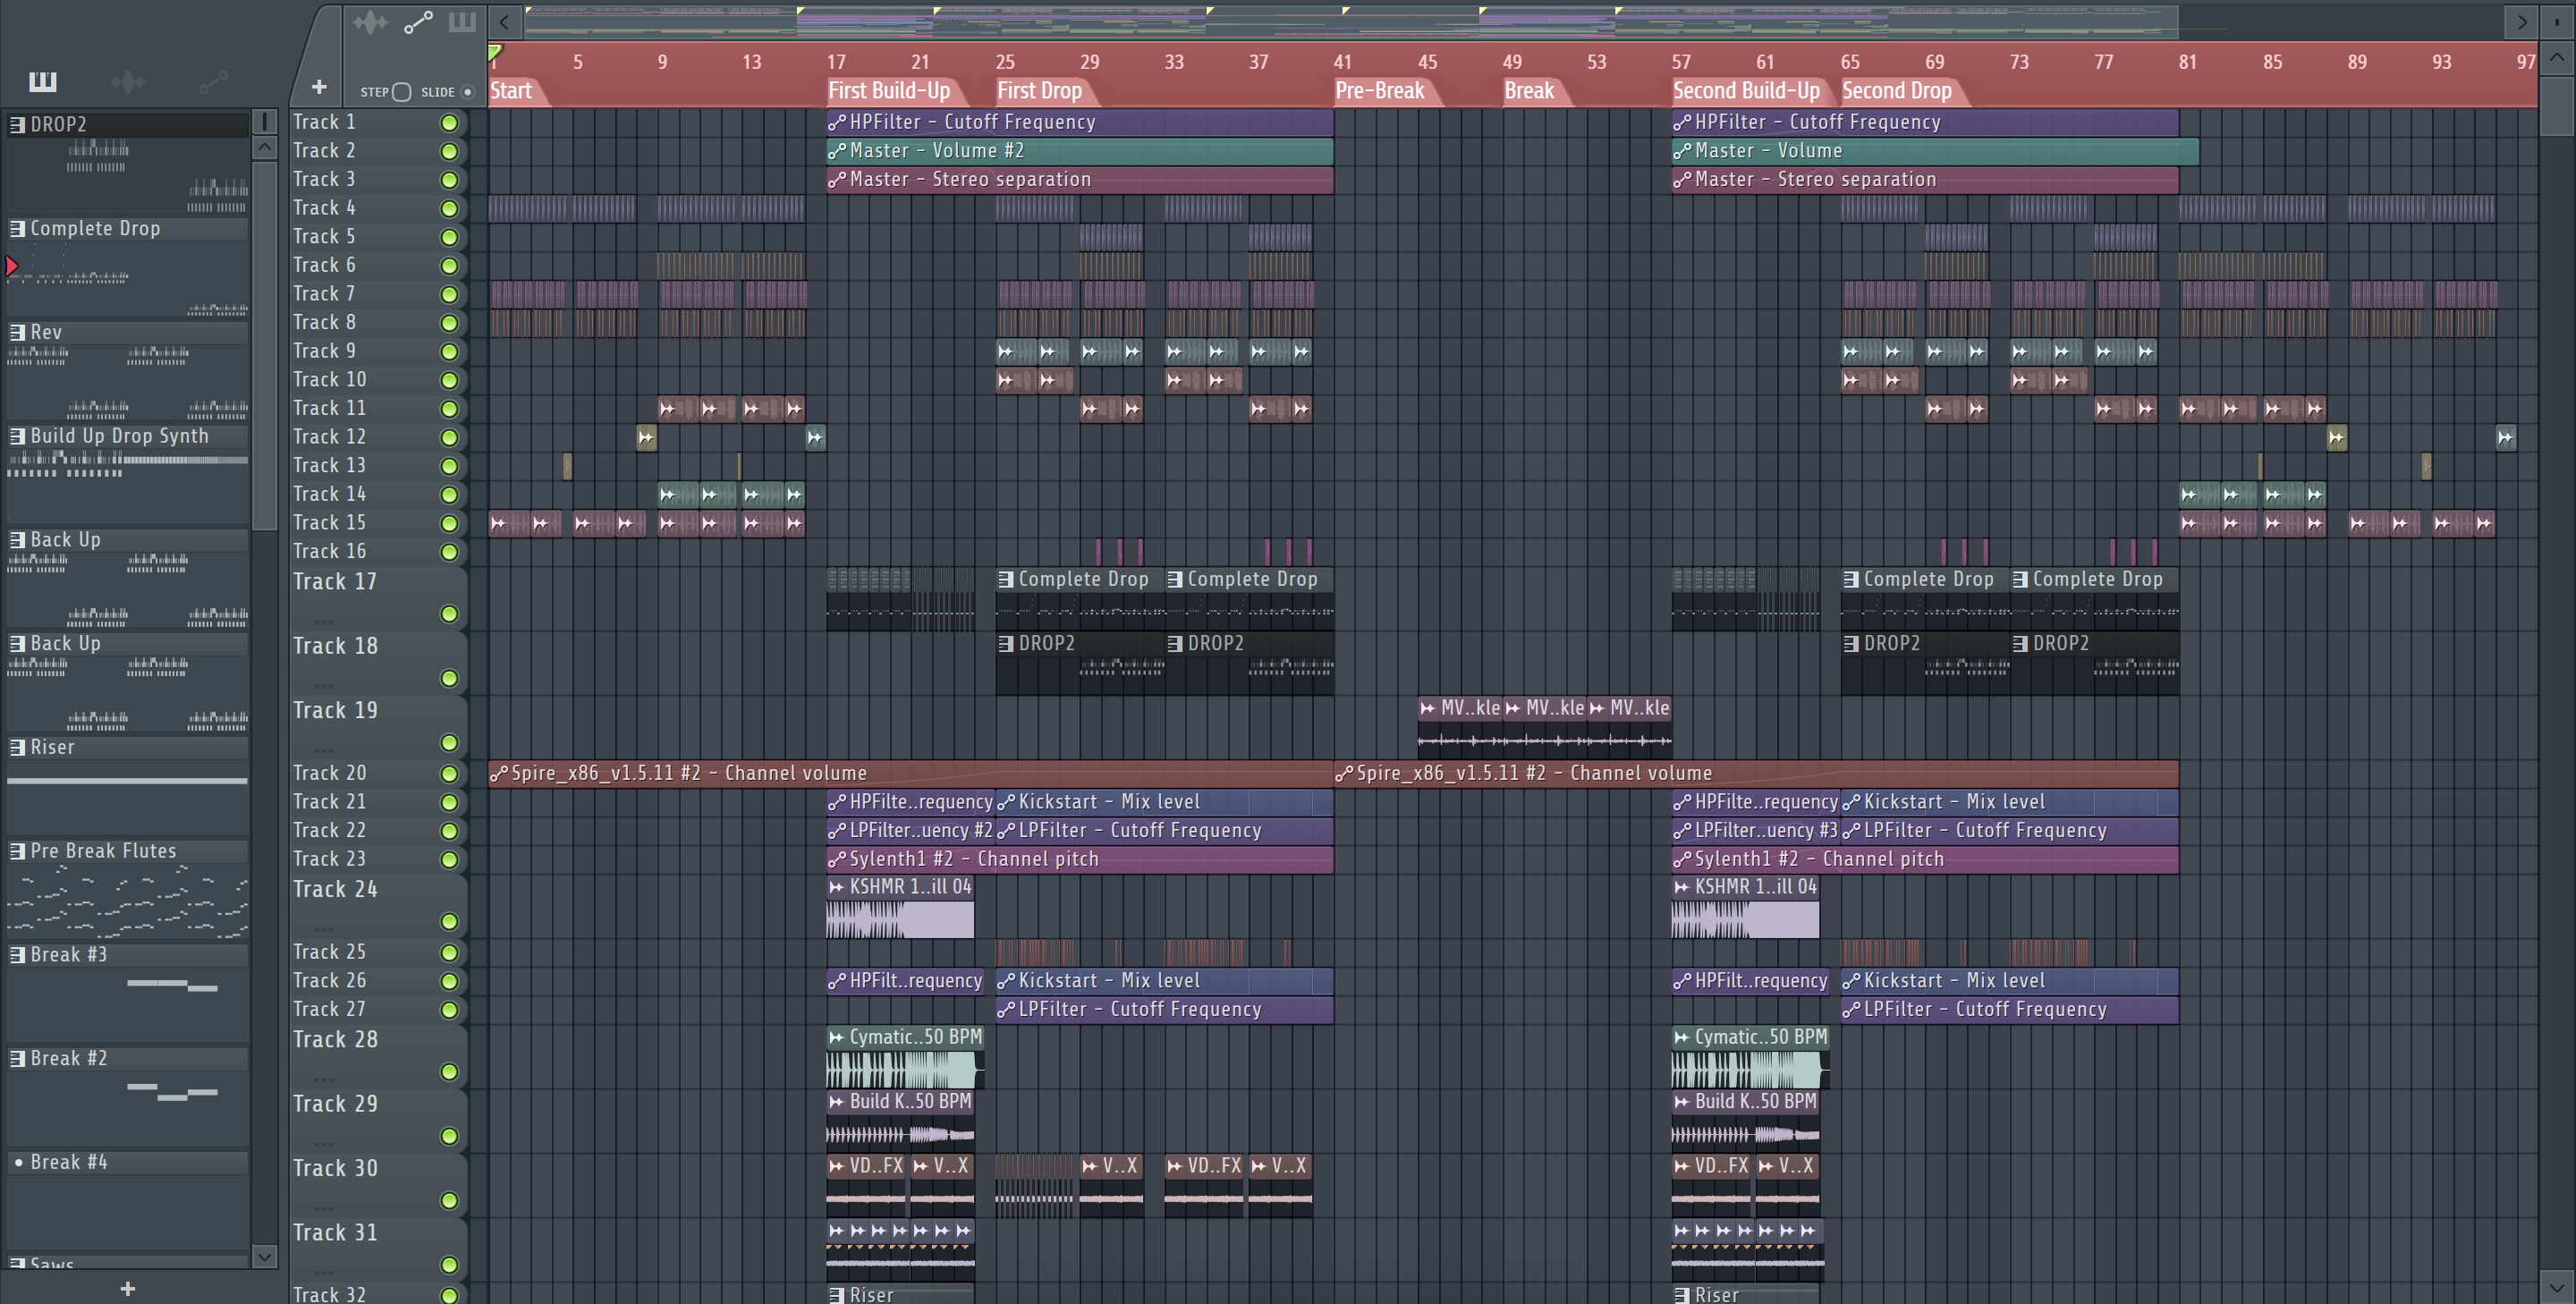Click the playlist overview minimap strip

click(1350, 22)
